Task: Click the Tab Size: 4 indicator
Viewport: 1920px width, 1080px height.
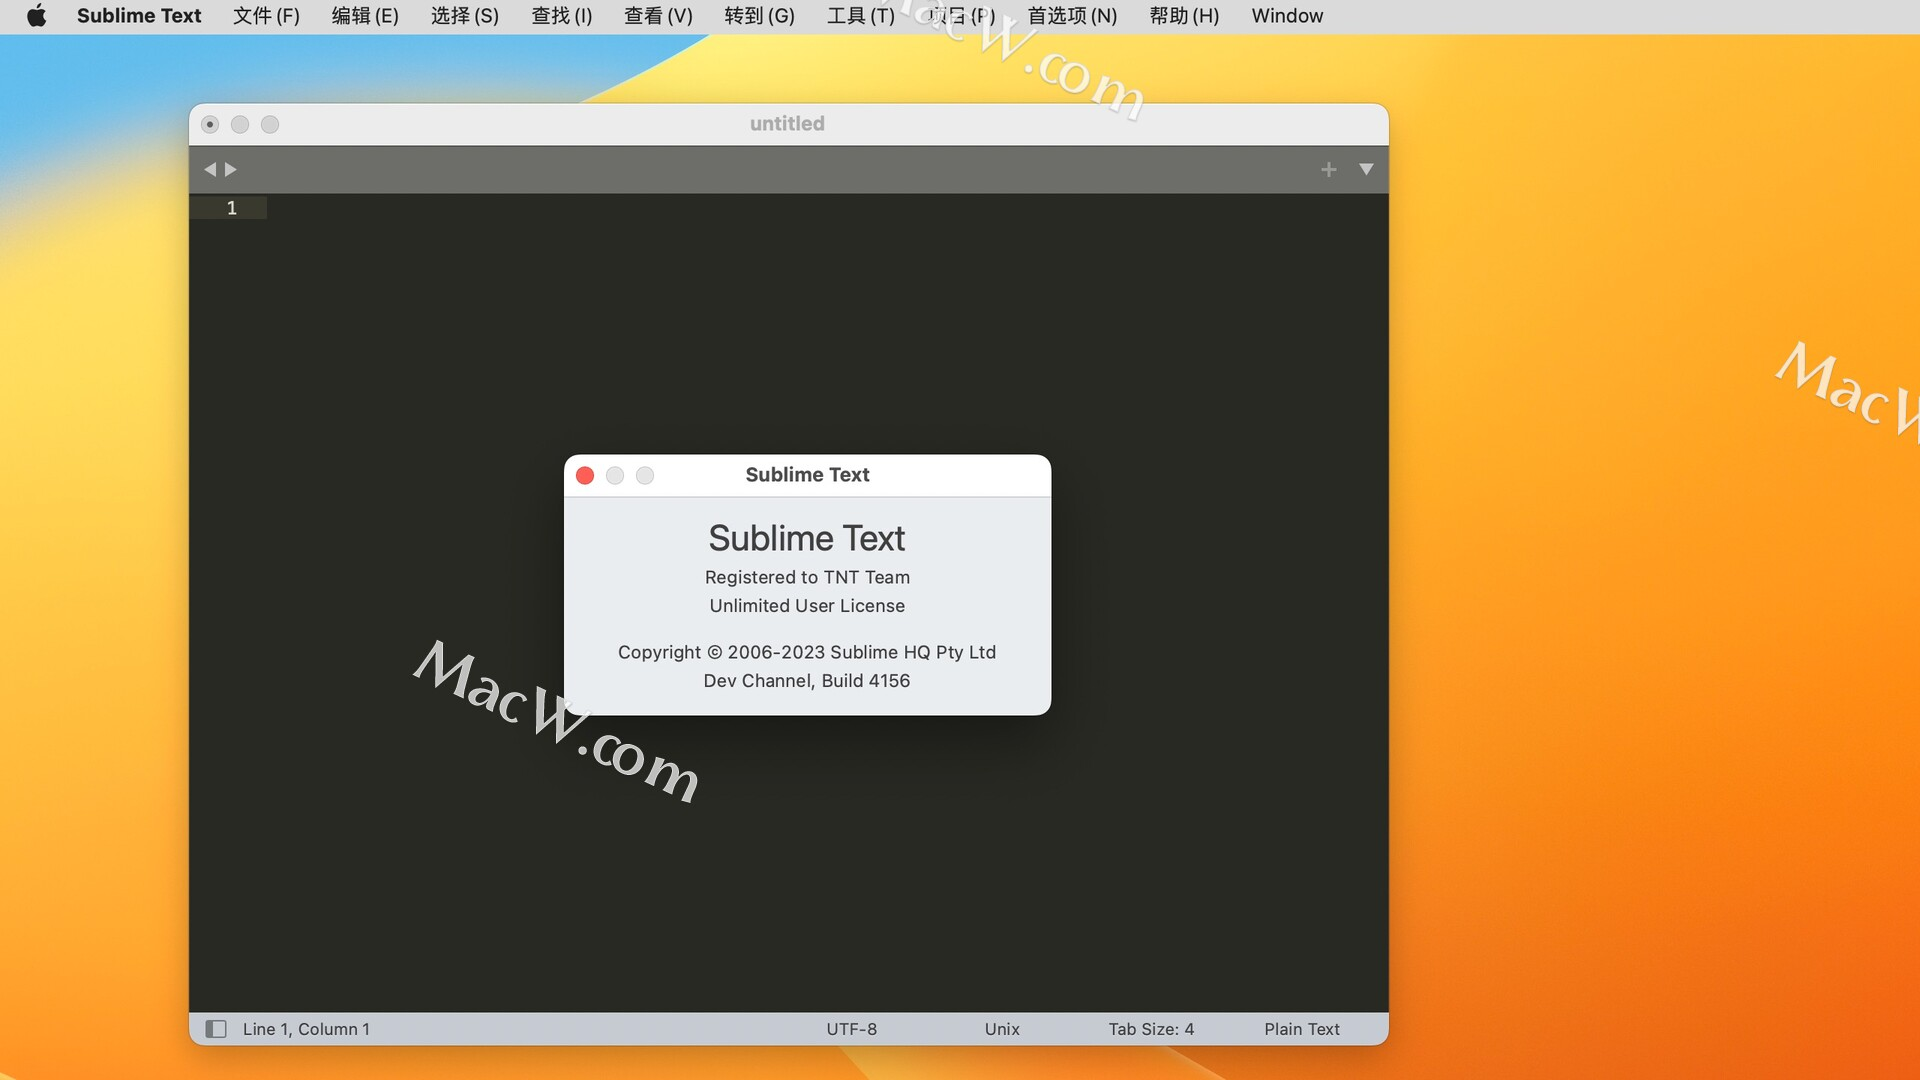Action: coord(1151,1027)
